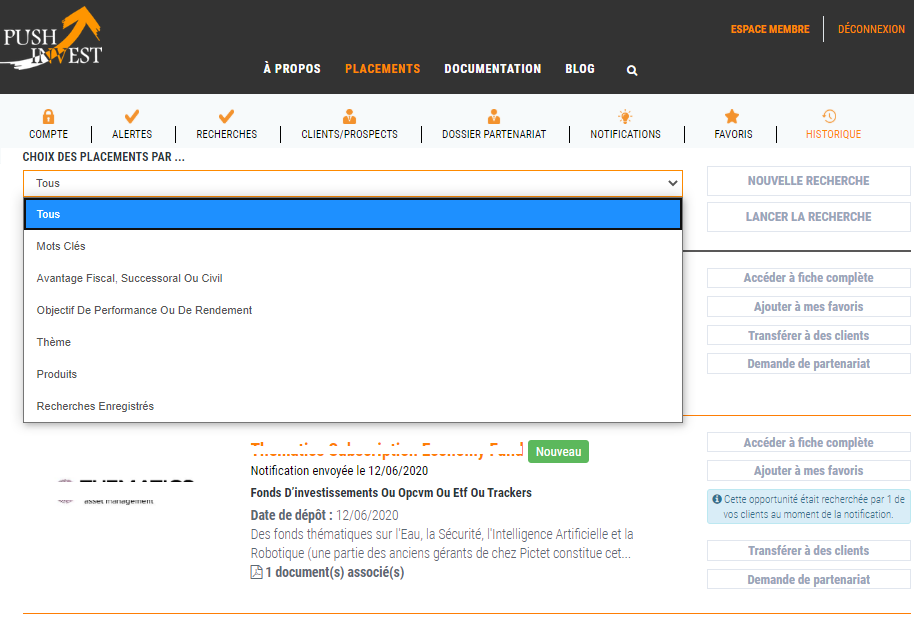This screenshot has height=618, width=914.
Task: Click the Recherches checkmark icon
Action: [226, 116]
